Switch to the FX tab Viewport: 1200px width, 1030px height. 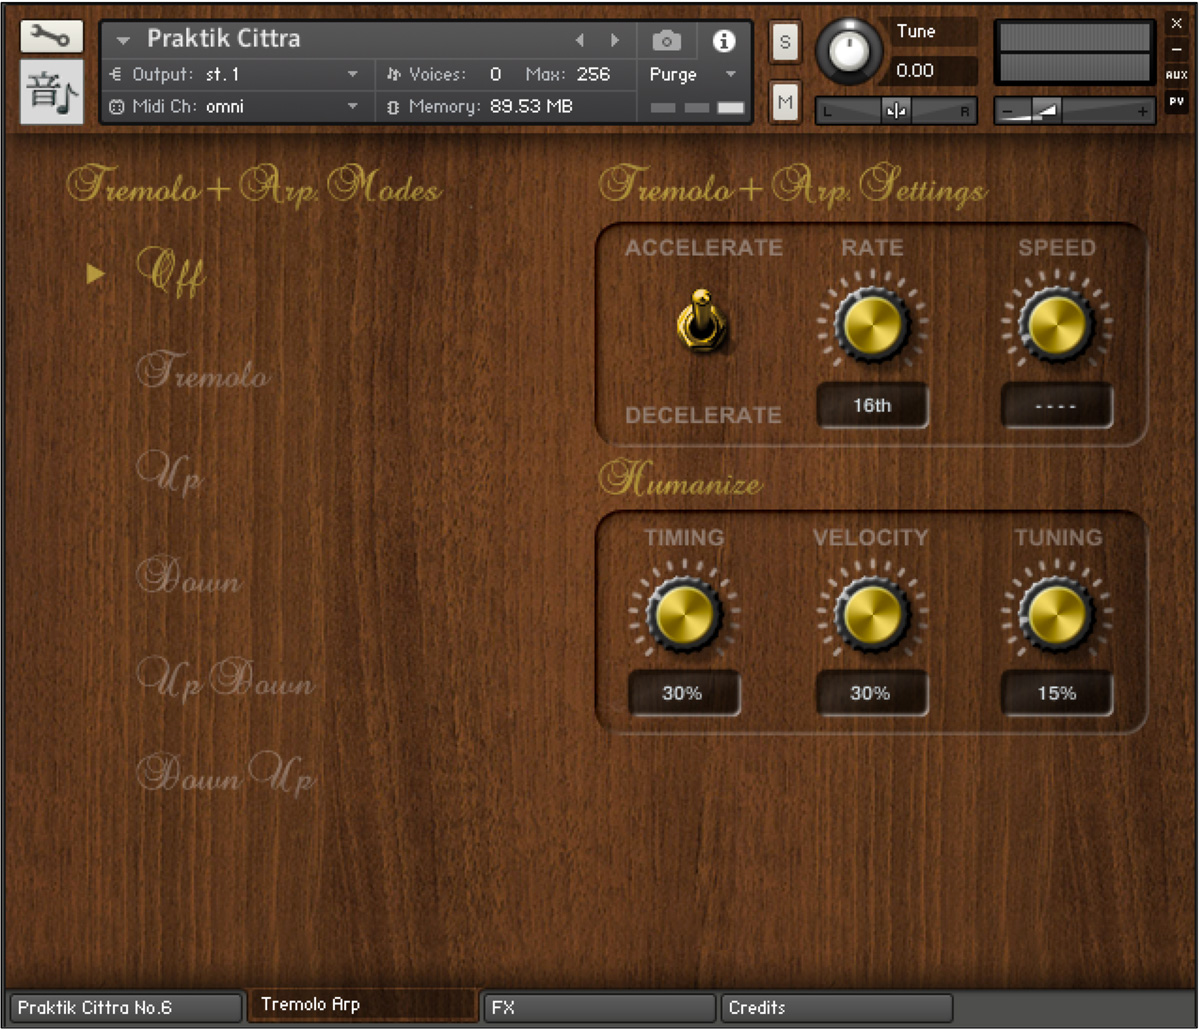coord(599,1007)
